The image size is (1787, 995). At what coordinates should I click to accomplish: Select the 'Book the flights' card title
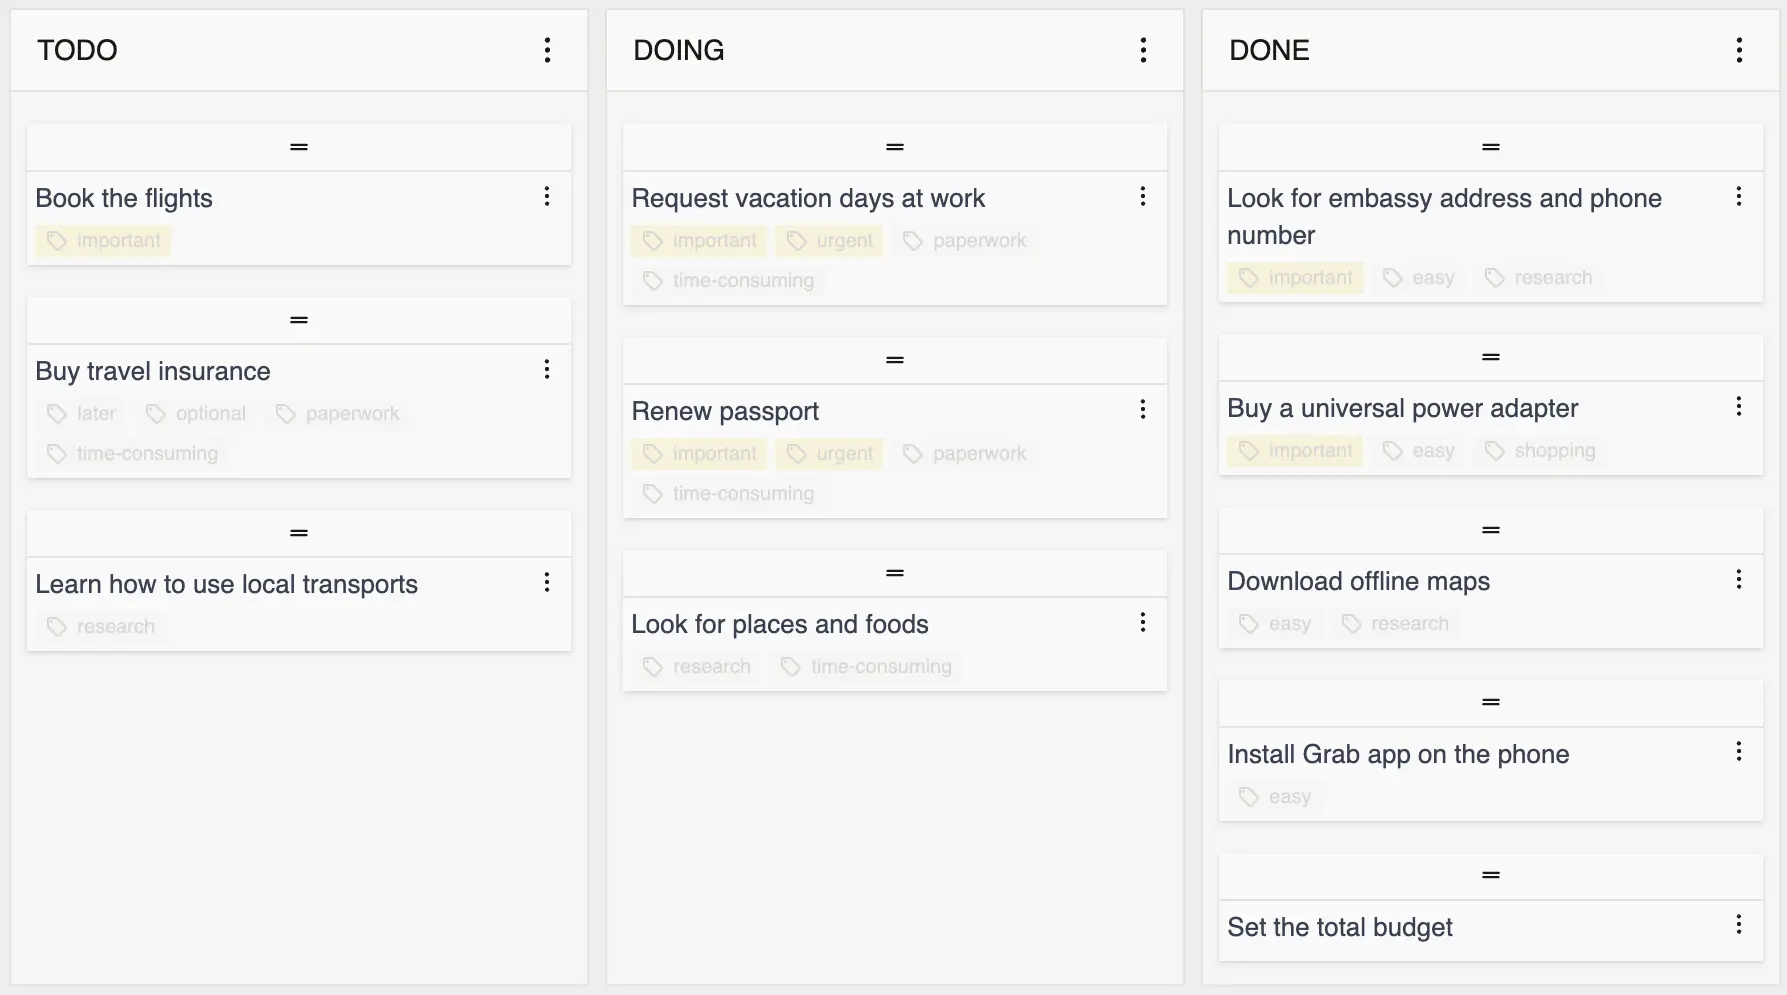[x=124, y=198]
